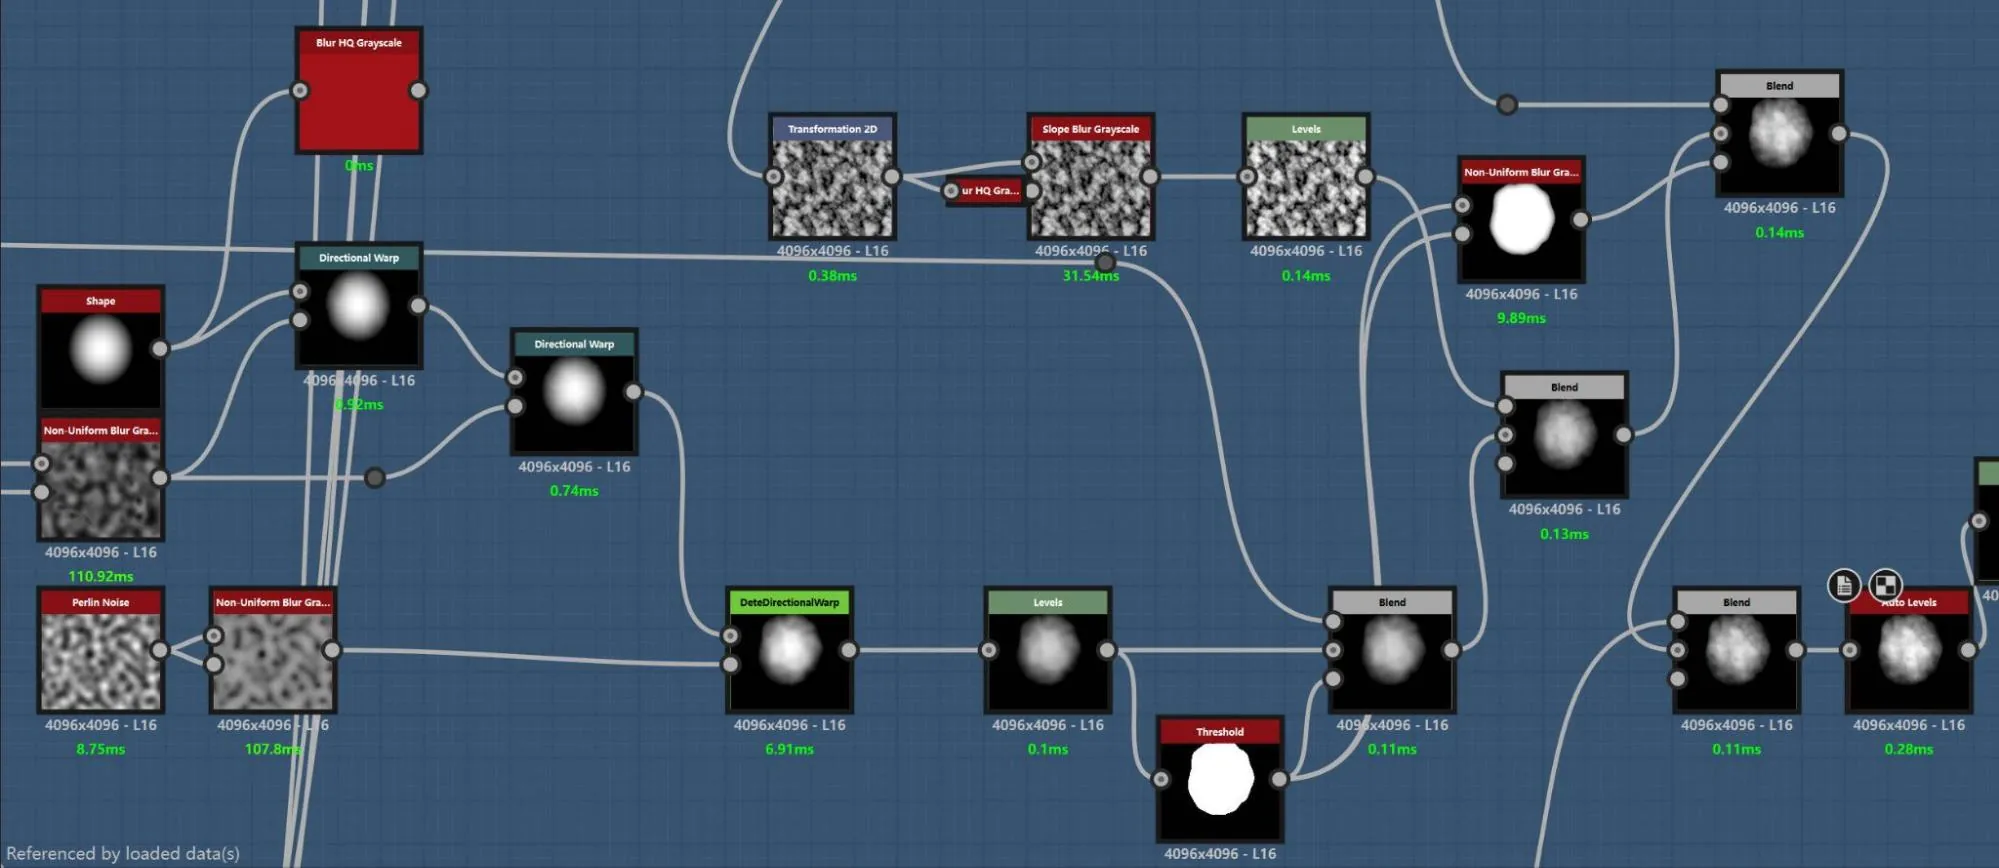Click the 'Referenced by loaded data(s)' status text

tap(123, 854)
